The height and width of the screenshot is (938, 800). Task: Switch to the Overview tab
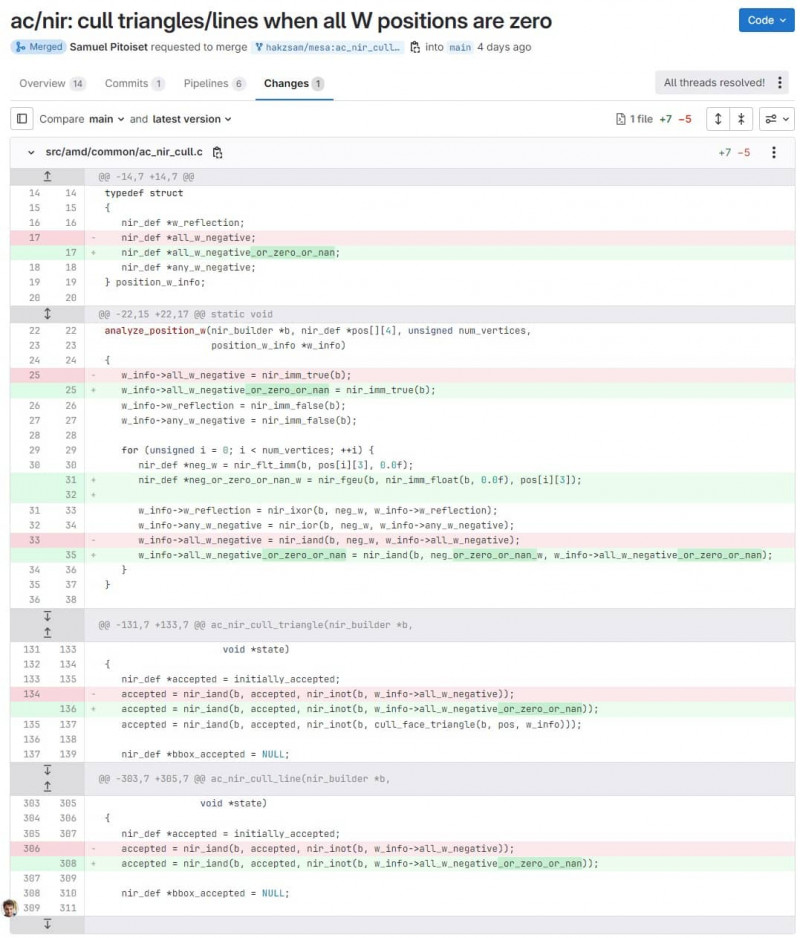click(x=51, y=83)
